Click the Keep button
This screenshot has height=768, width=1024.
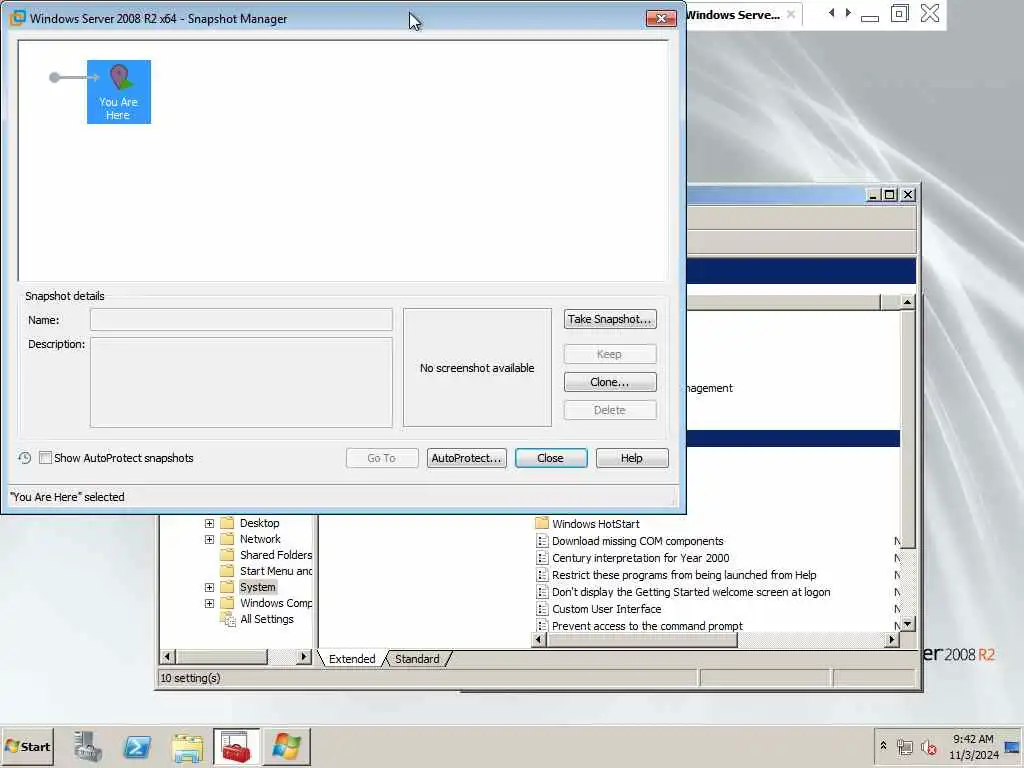[x=610, y=354]
